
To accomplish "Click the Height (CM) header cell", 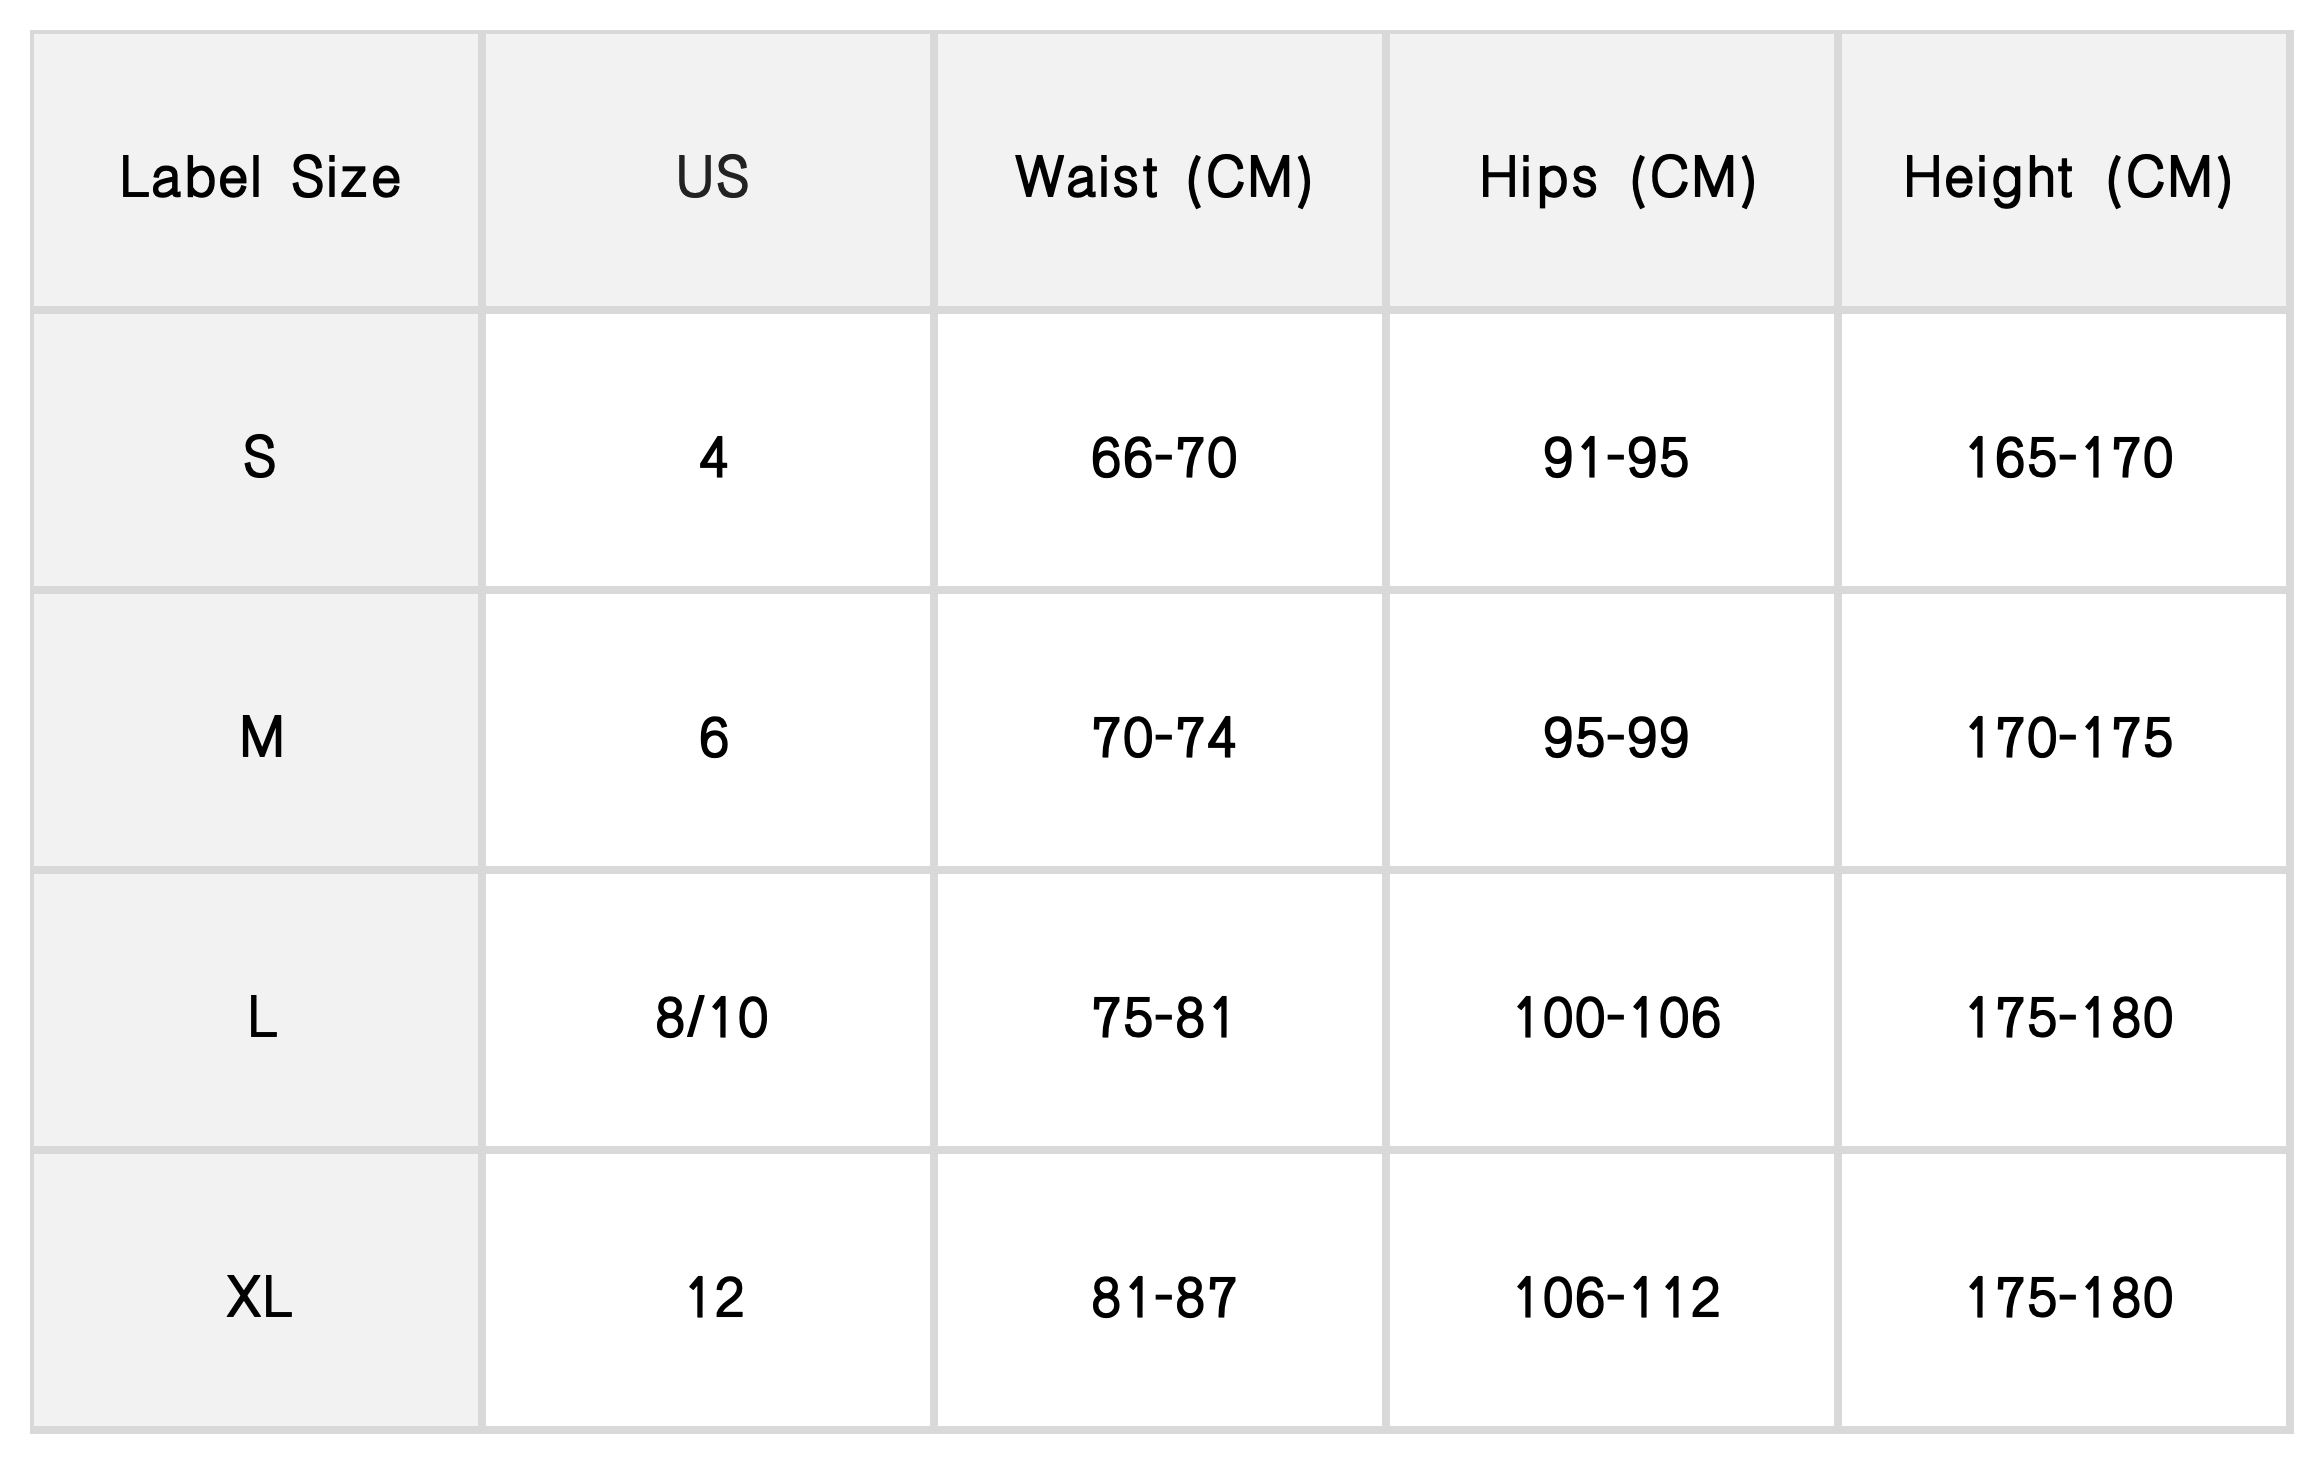I will pyautogui.click(x=2067, y=178).
